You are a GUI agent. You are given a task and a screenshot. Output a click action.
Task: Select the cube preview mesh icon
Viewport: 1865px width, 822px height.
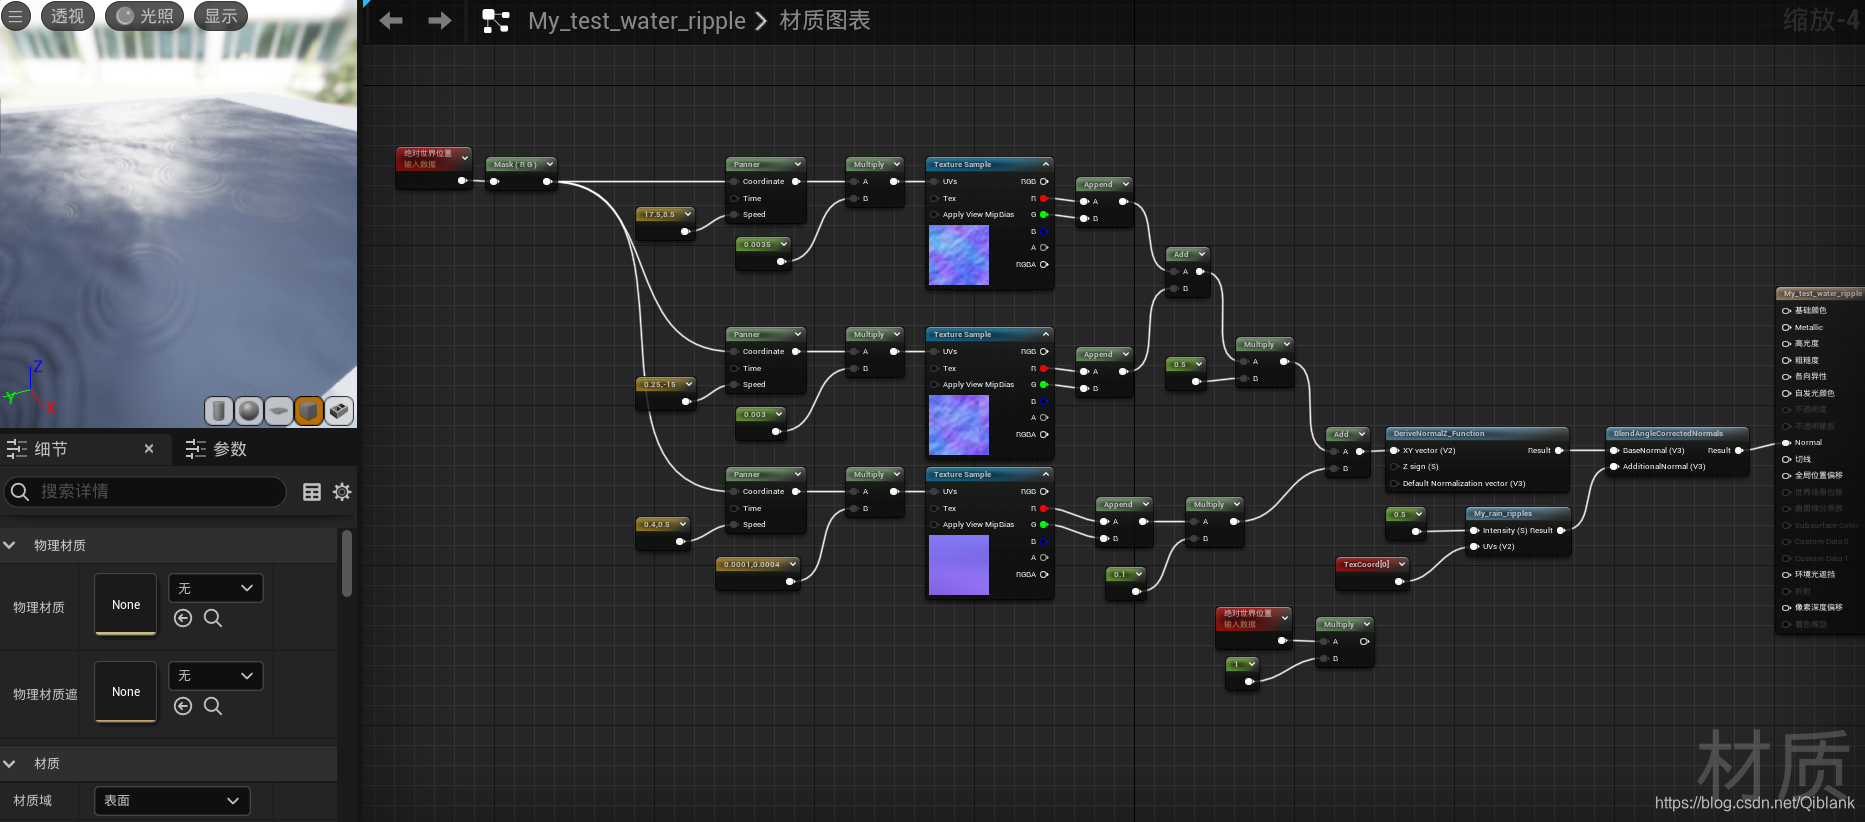pyautogui.click(x=309, y=410)
